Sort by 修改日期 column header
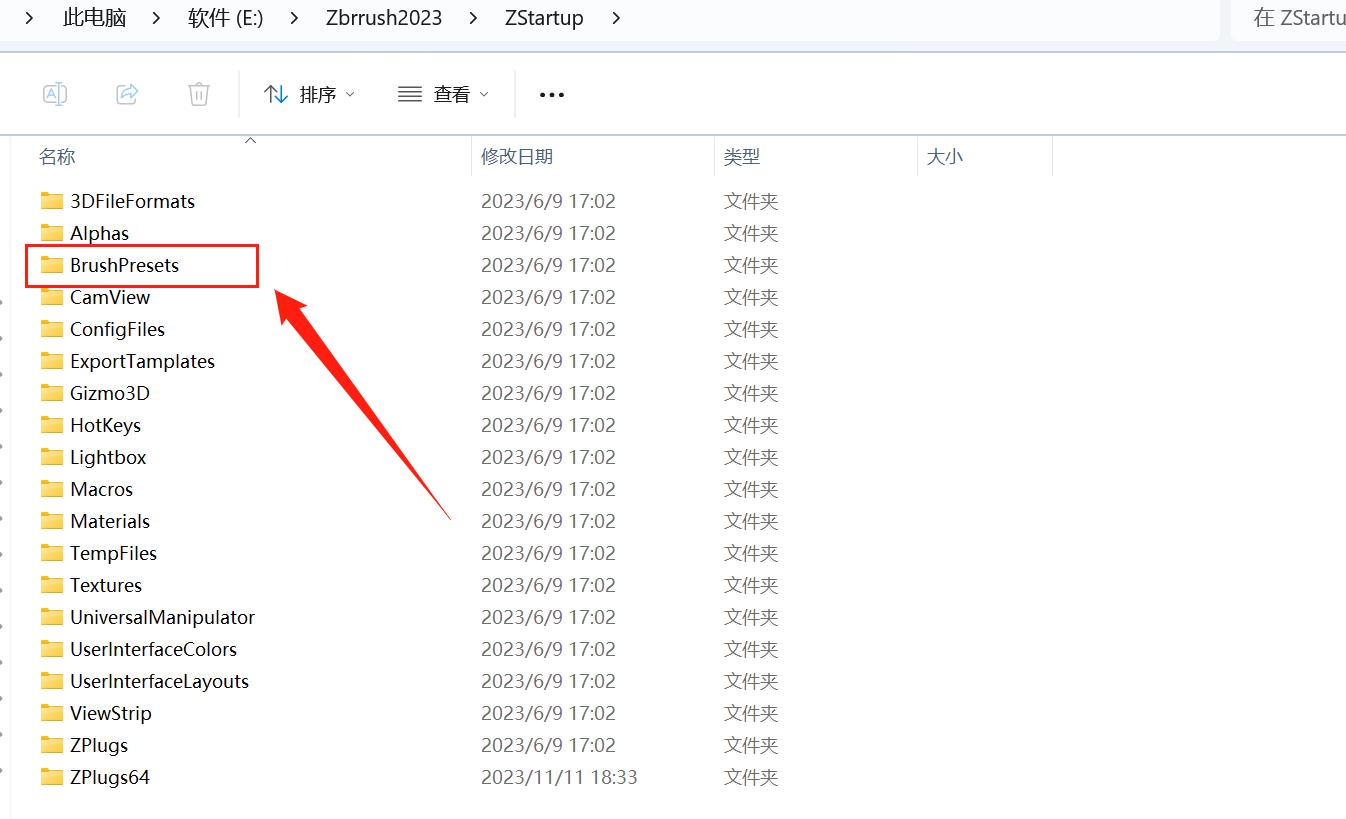 517,156
